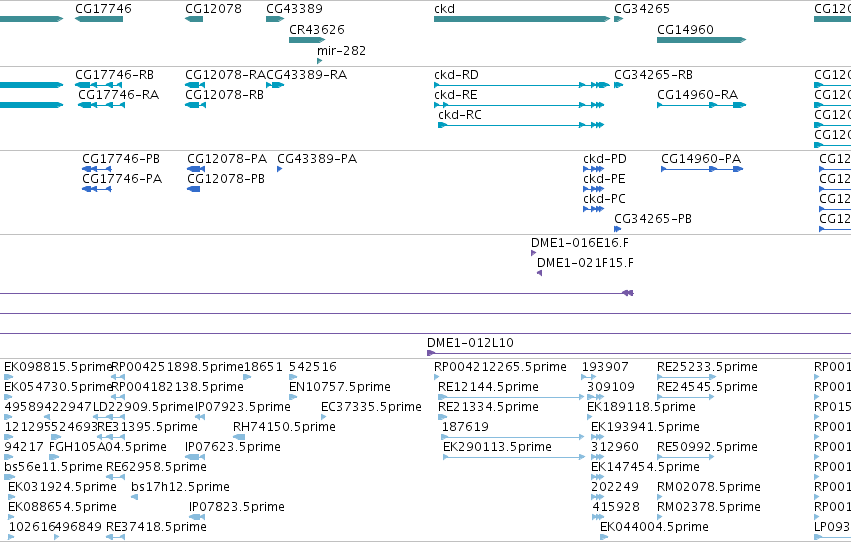Select the CR43626 gene bar
Image resolution: width=851 pixels, height=542 pixels.
coord(307,40)
